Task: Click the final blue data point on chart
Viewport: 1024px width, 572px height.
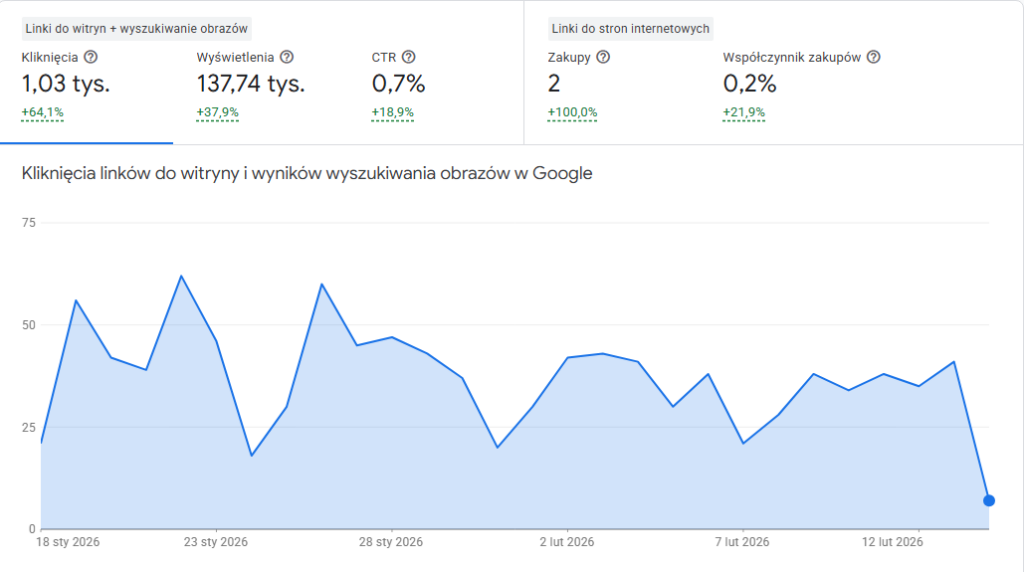Action: (988, 500)
